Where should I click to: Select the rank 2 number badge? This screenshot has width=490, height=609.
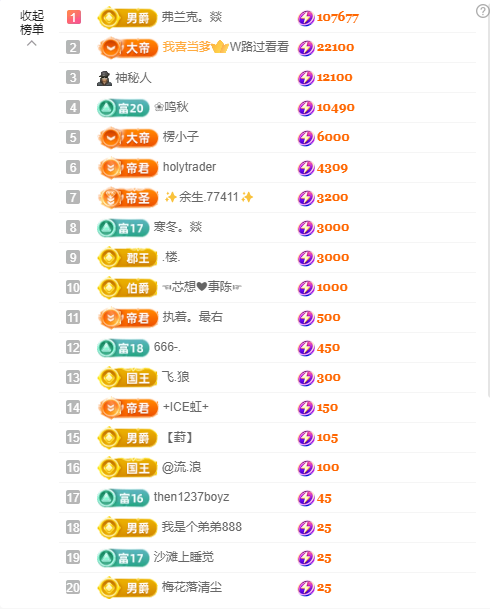coord(73,47)
